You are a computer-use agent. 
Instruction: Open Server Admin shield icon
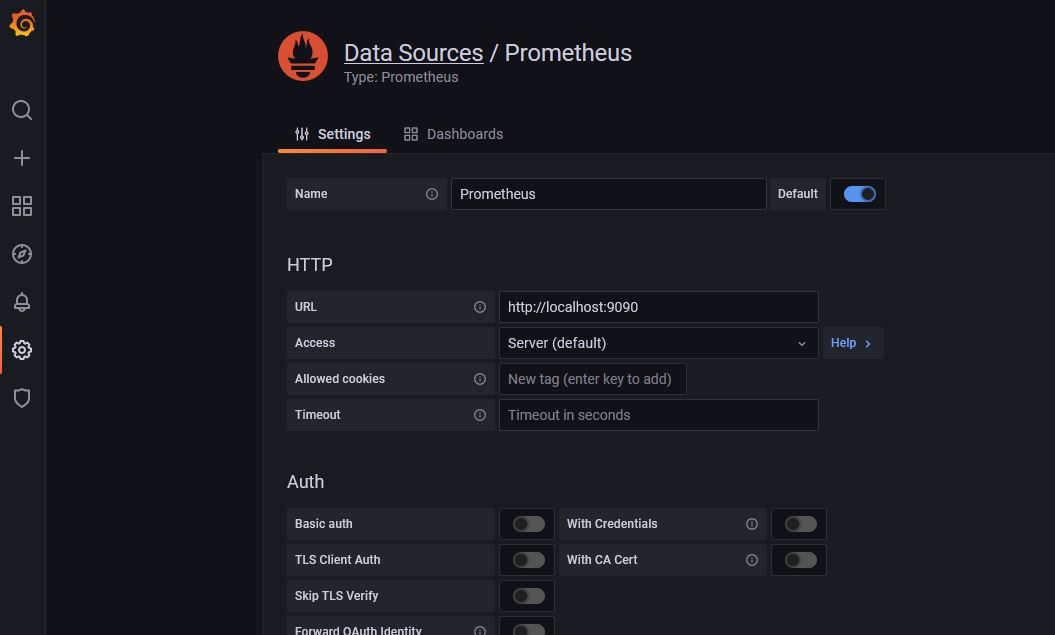click(x=21, y=398)
